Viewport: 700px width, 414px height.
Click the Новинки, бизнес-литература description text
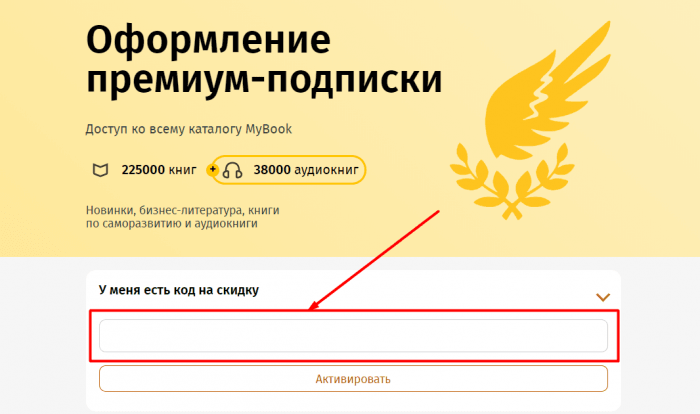(x=182, y=210)
